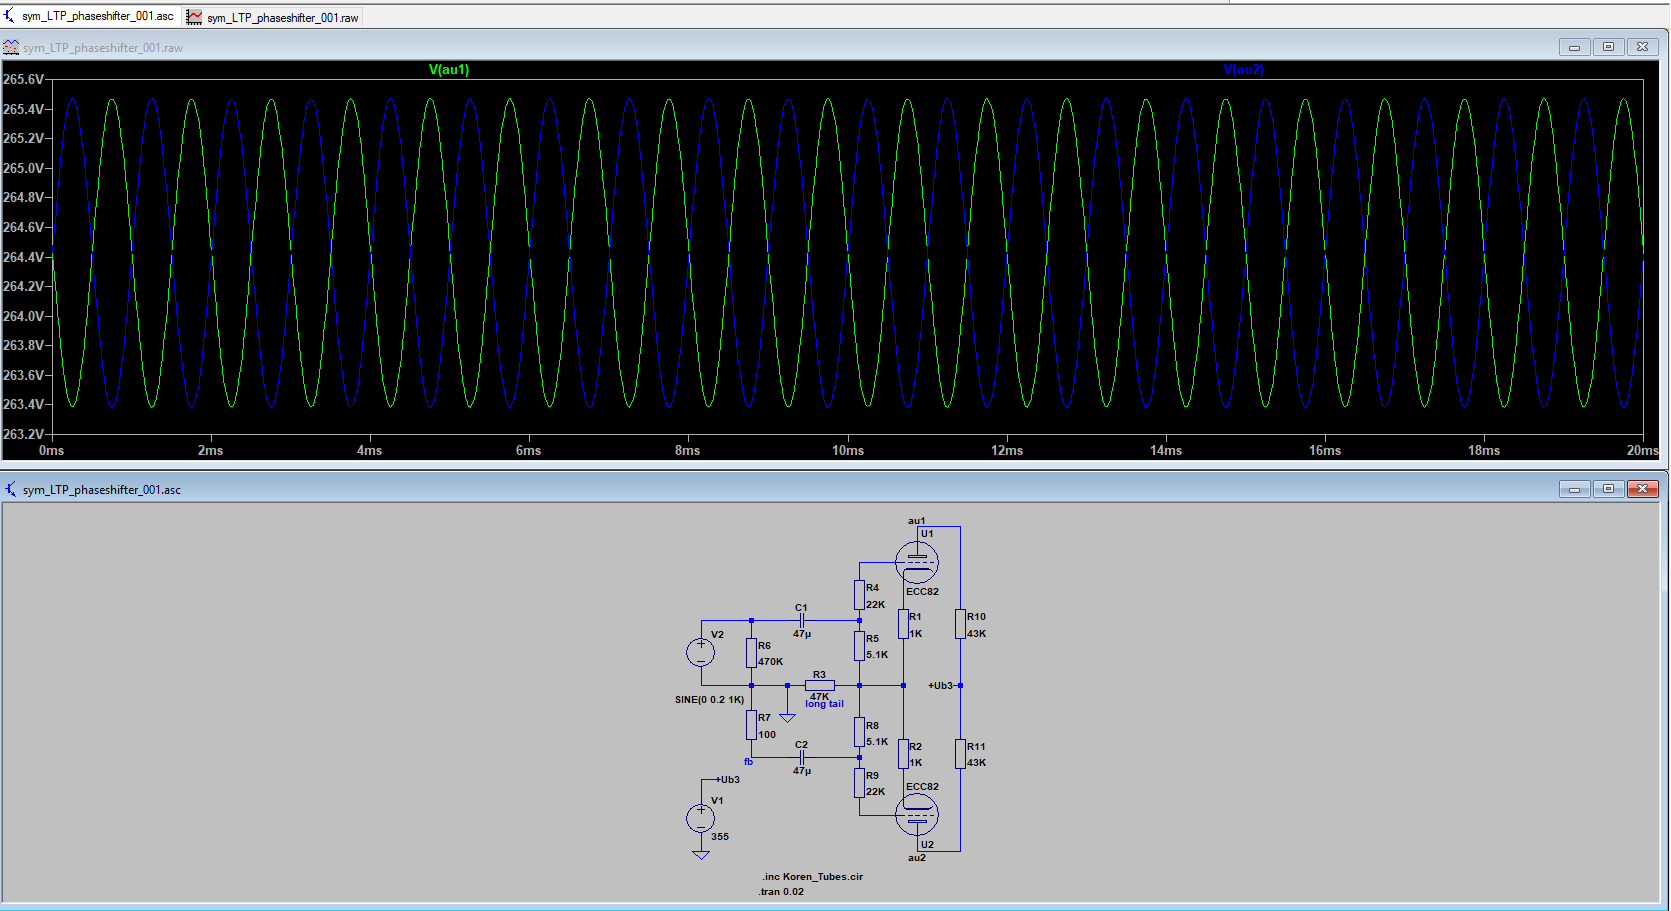Viewport: 1671px width, 911px height.
Task: Click the schematic window title bar text
Action: tap(102, 490)
